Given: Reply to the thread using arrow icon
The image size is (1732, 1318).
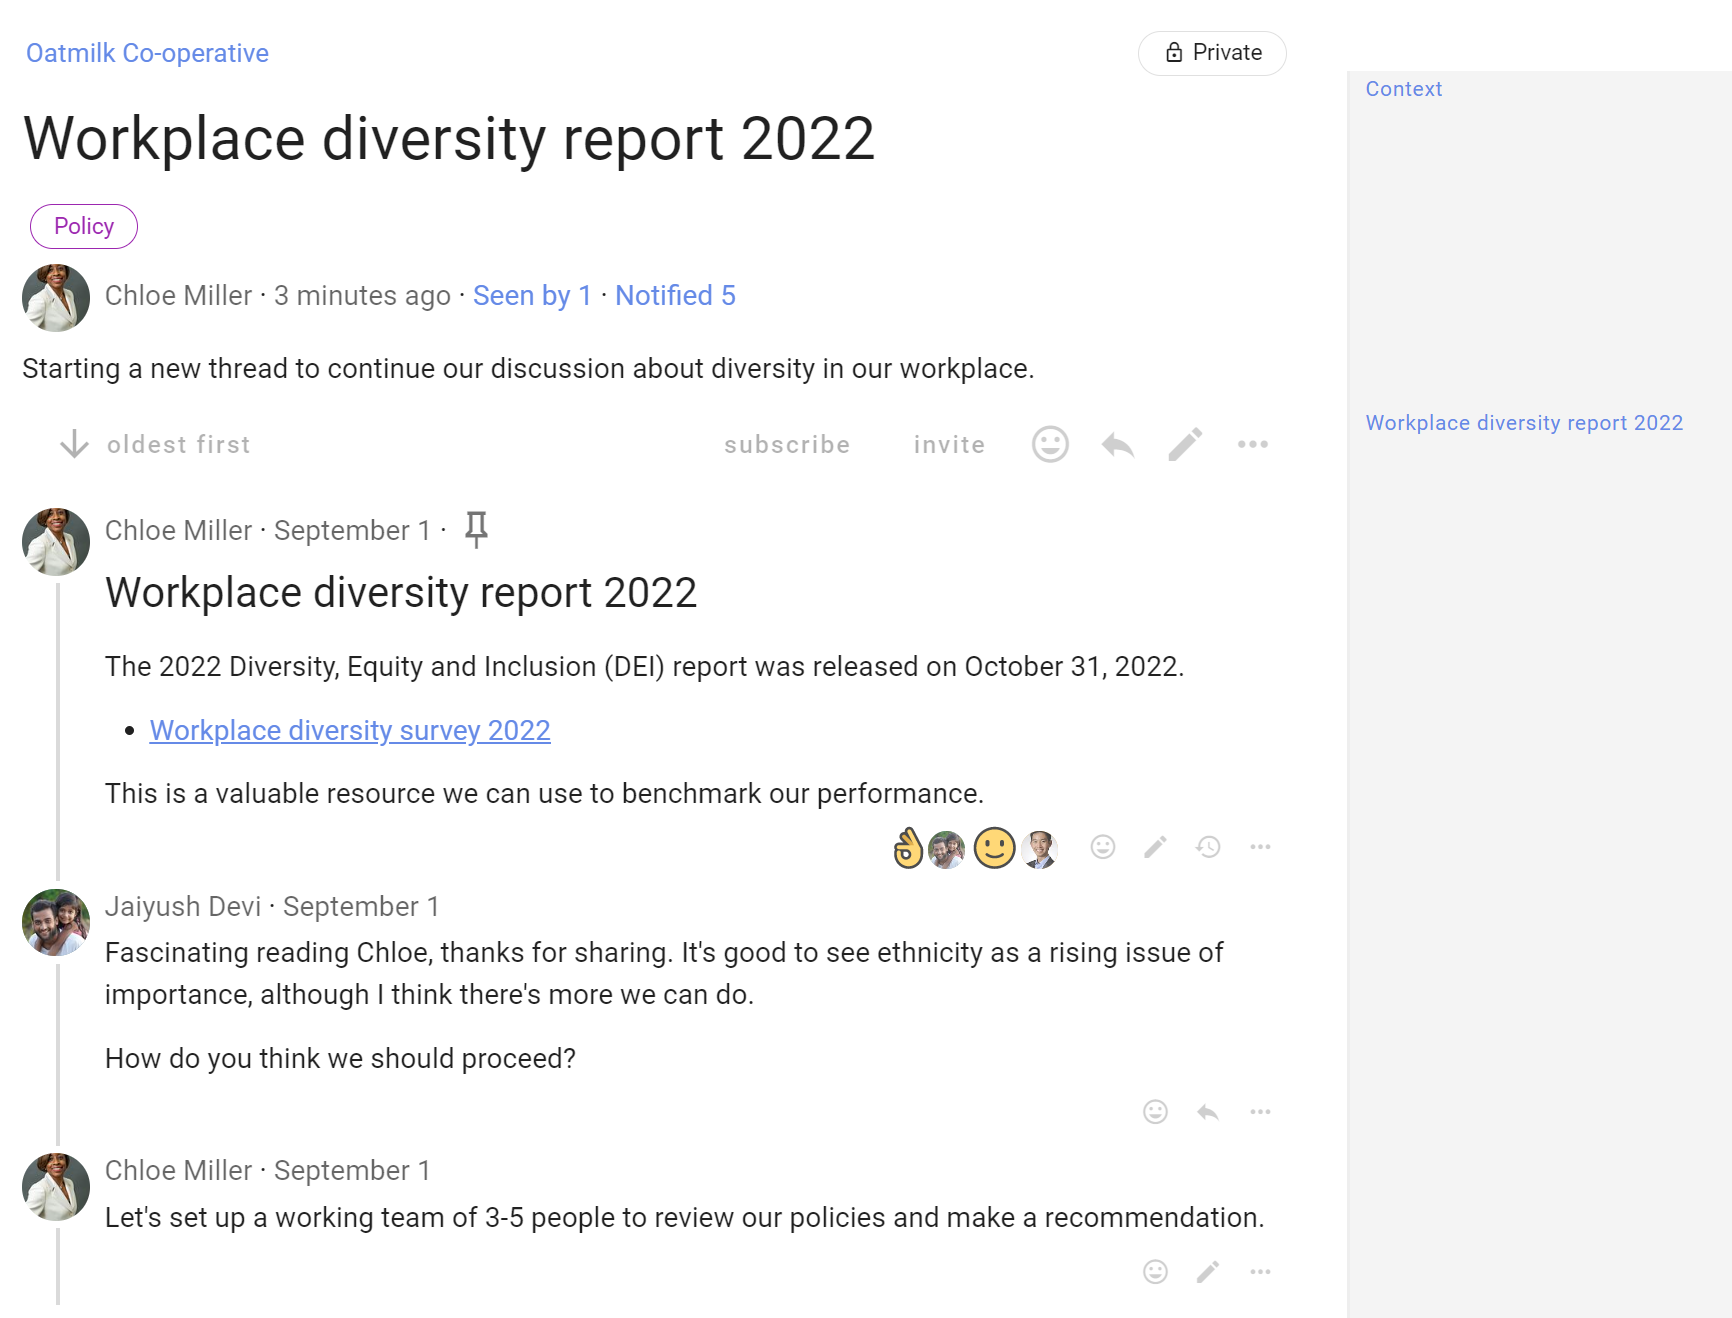Looking at the screenshot, I should tap(1118, 444).
